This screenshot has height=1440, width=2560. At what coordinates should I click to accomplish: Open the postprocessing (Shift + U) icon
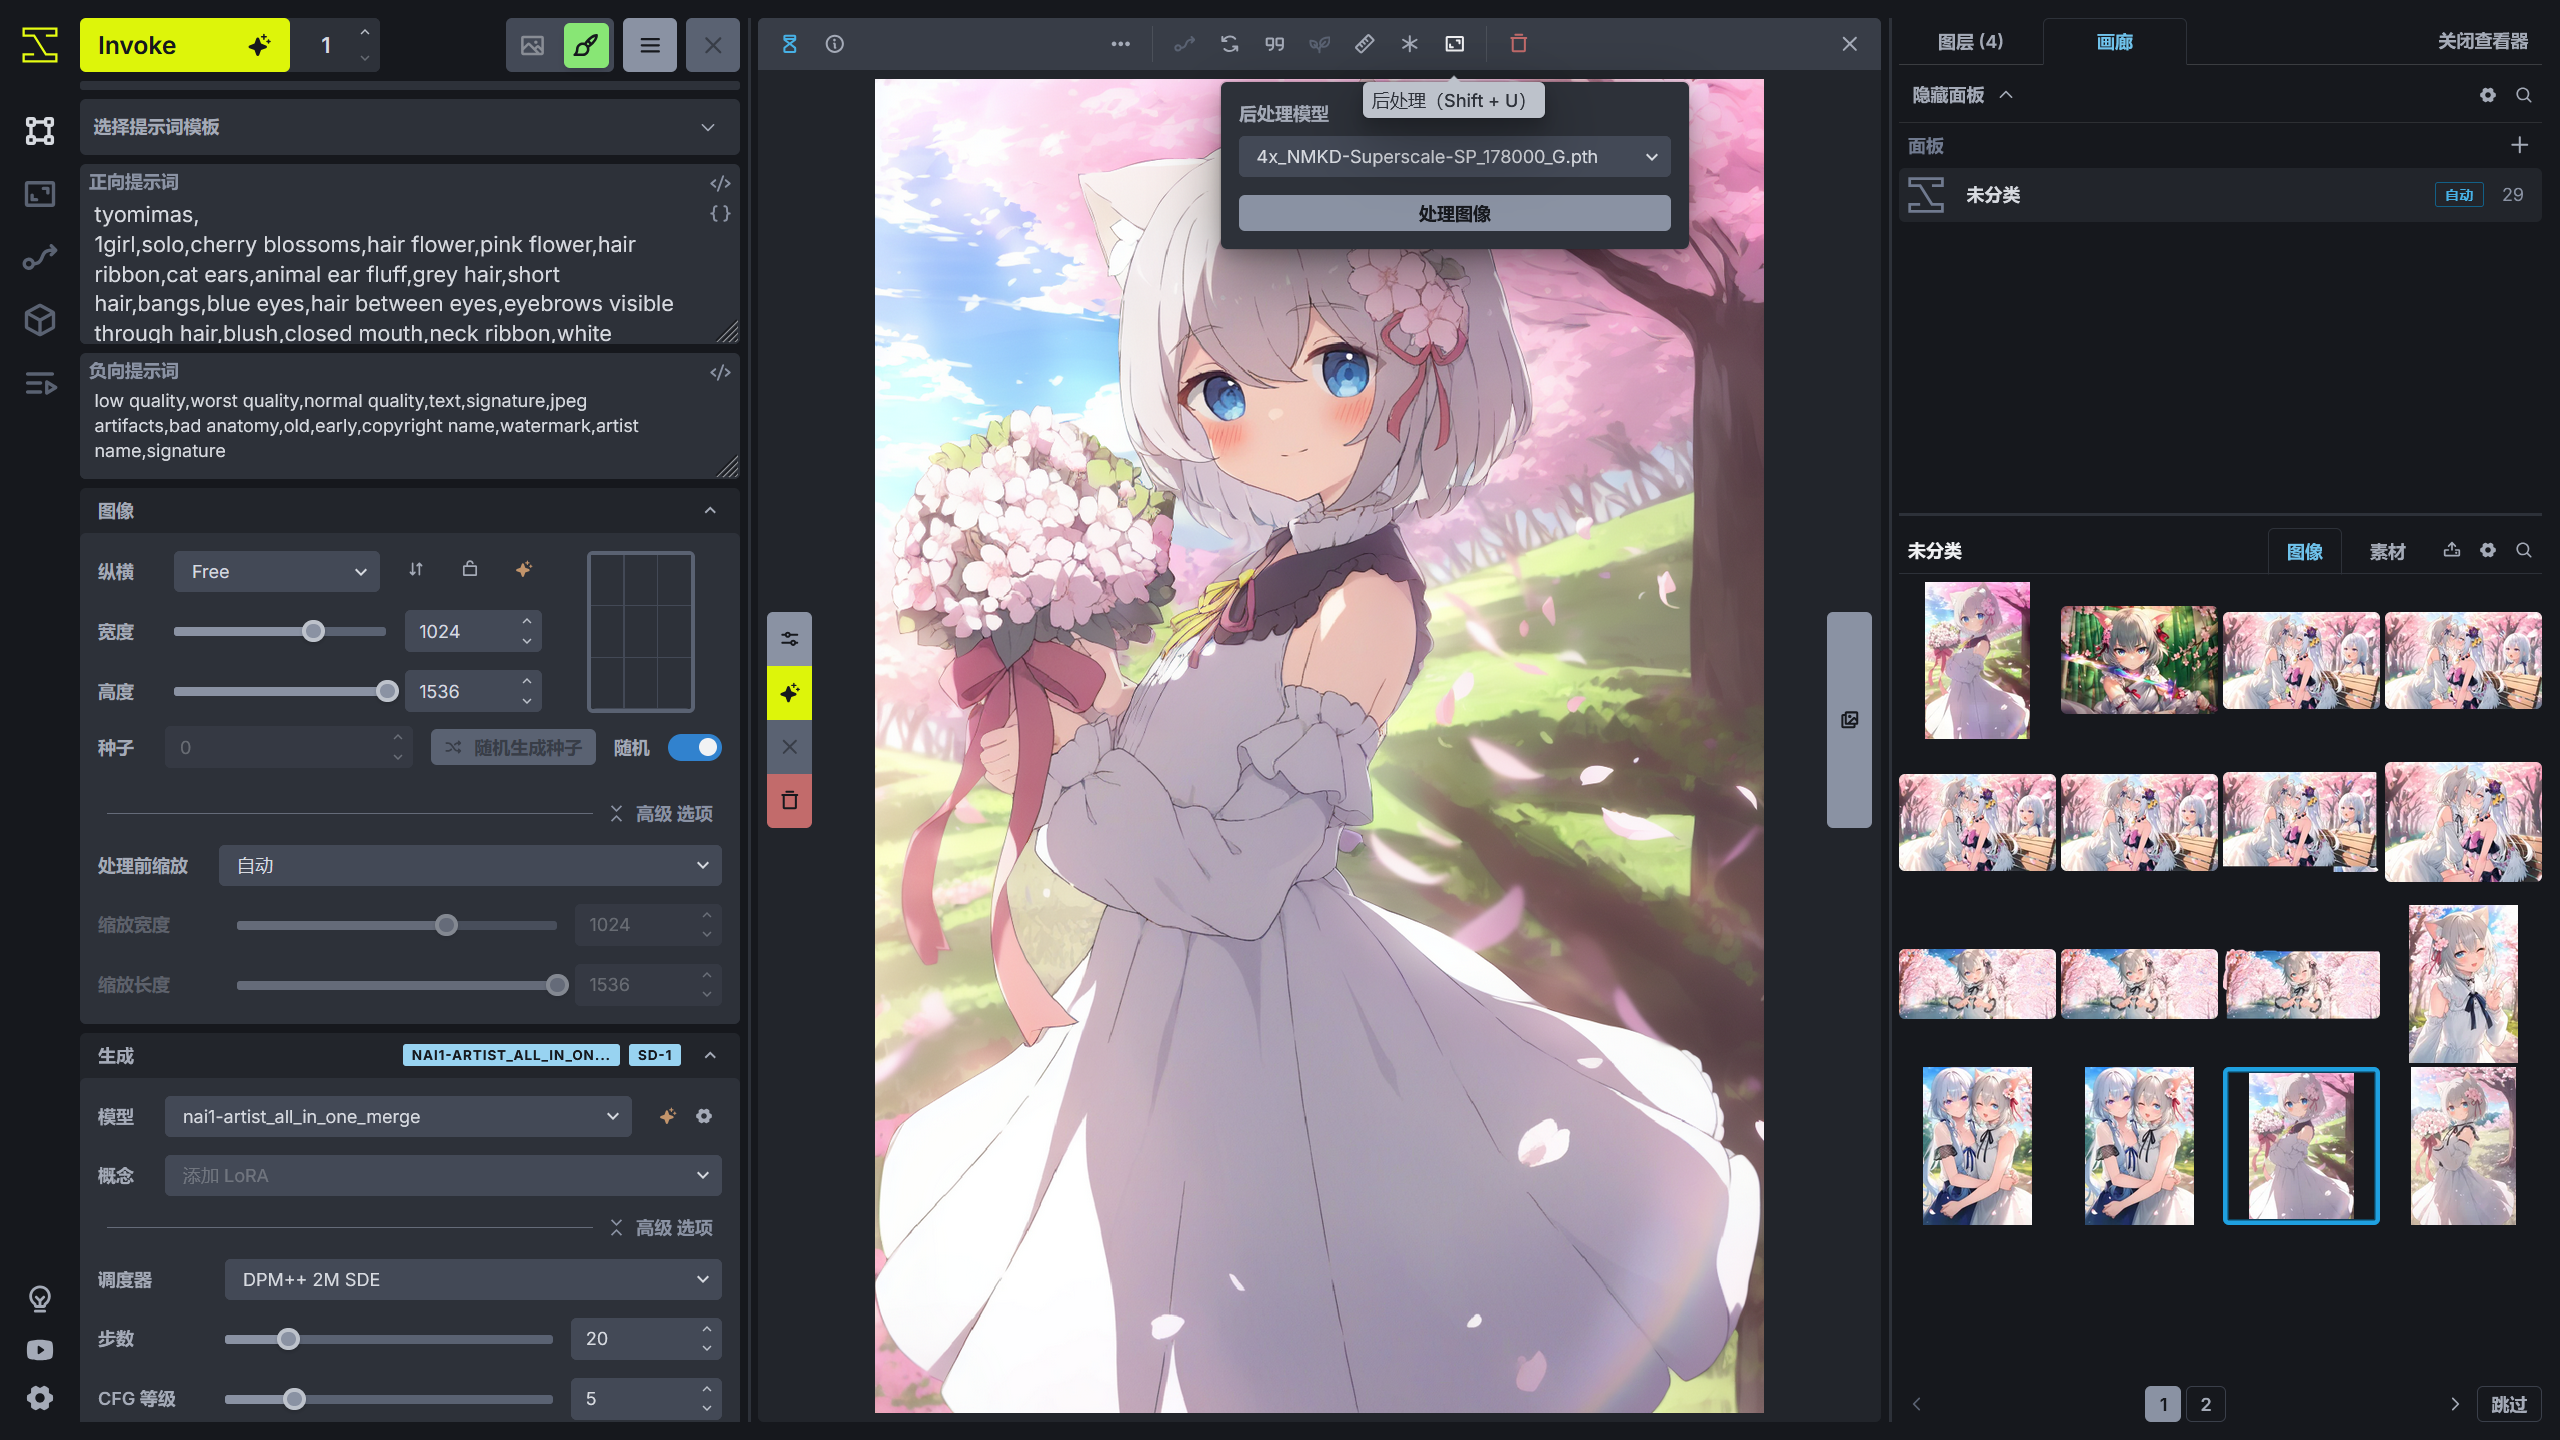(1455, 44)
